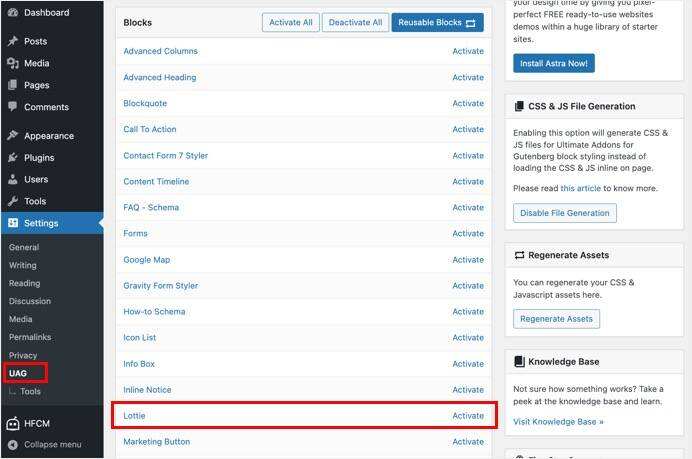692x459 pixels.
Task: Click the Appearance paintbrush icon
Action: [13, 135]
